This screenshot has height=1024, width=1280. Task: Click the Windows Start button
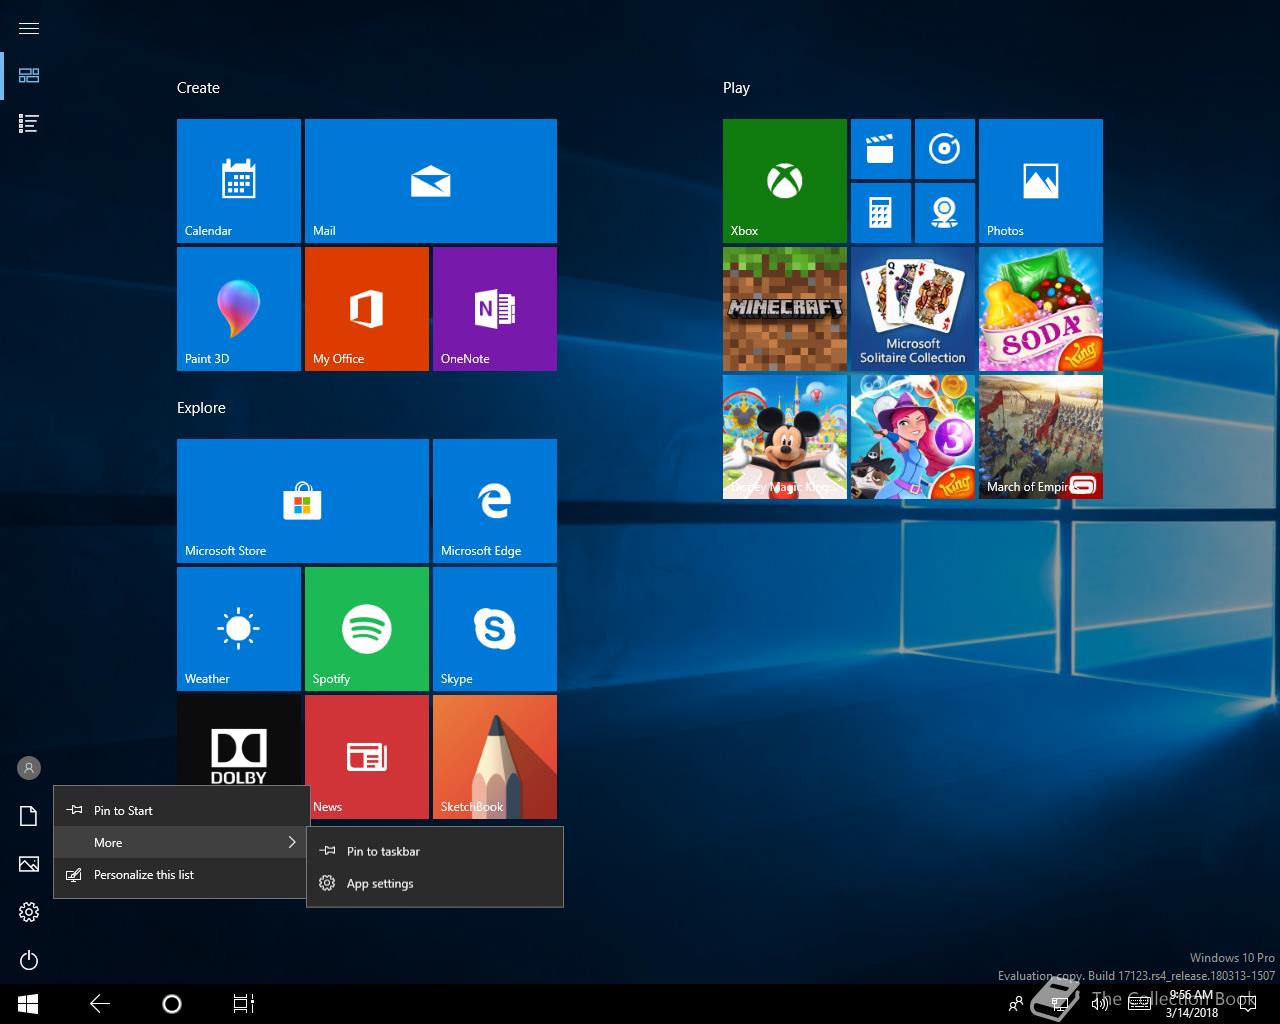28,1004
